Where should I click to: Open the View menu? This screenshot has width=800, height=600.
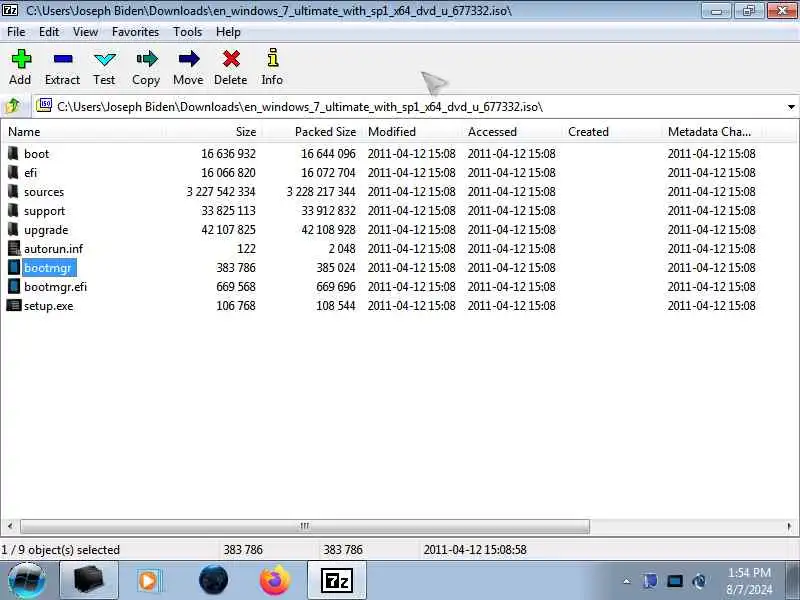click(85, 32)
